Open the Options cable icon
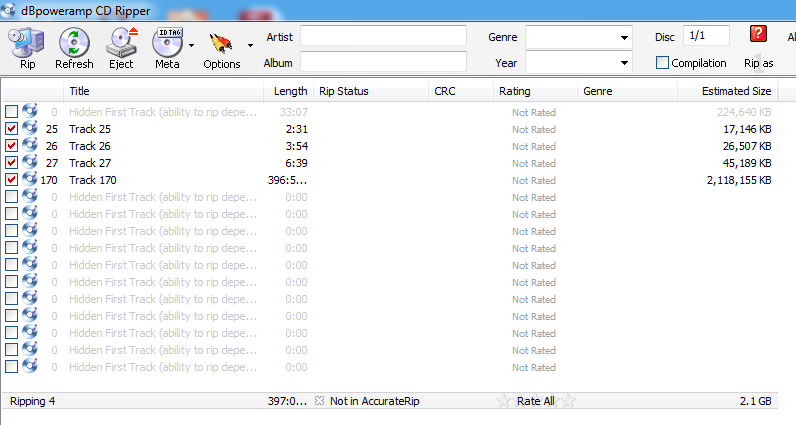The height and width of the screenshot is (425, 796). (x=221, y=45)
